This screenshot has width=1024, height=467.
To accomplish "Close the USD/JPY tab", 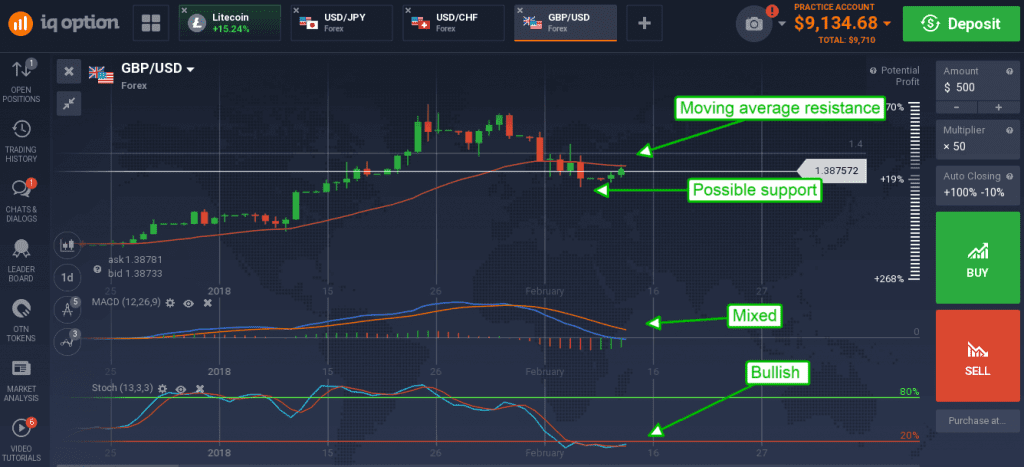I will (296, 10).
